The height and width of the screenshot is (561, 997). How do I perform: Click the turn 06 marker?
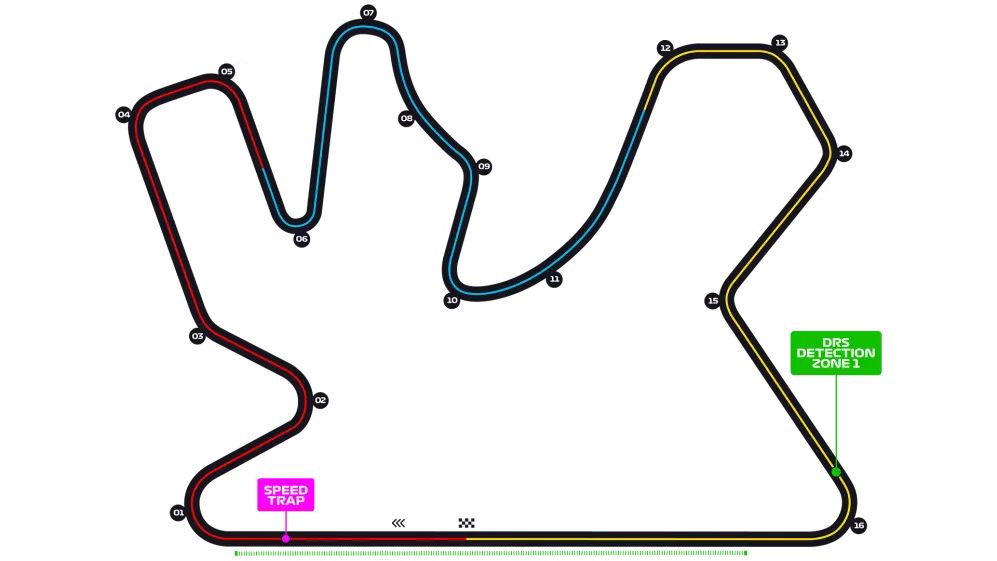tap(301, 239)
